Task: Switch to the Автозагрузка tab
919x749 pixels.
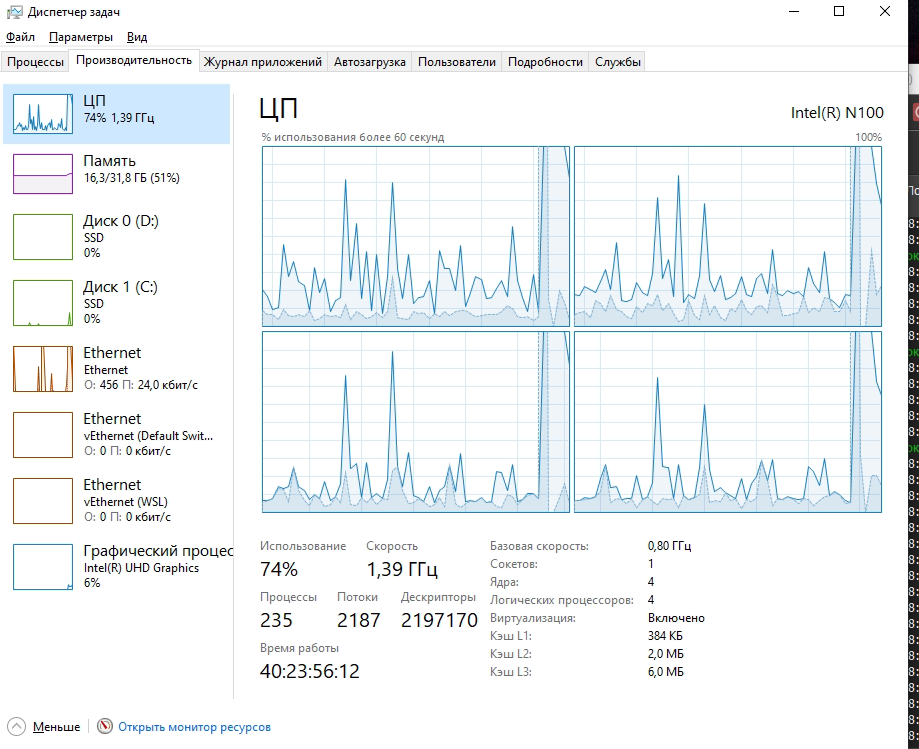Action: click(370, 62)
